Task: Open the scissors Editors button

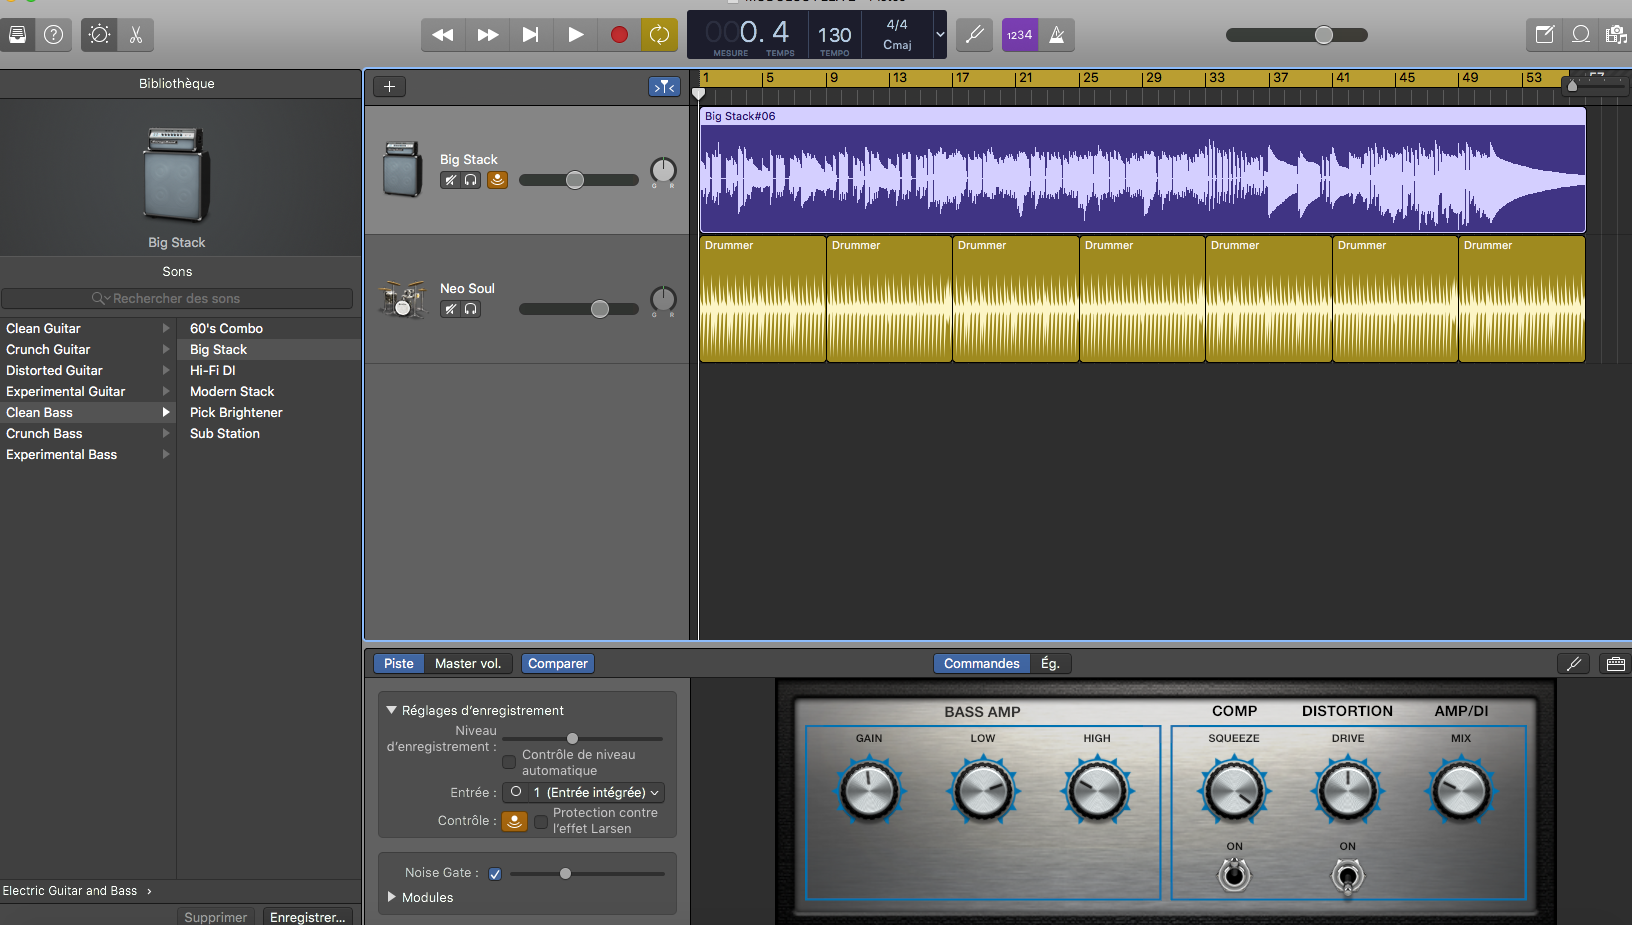Action: click(x=136, y=35)
